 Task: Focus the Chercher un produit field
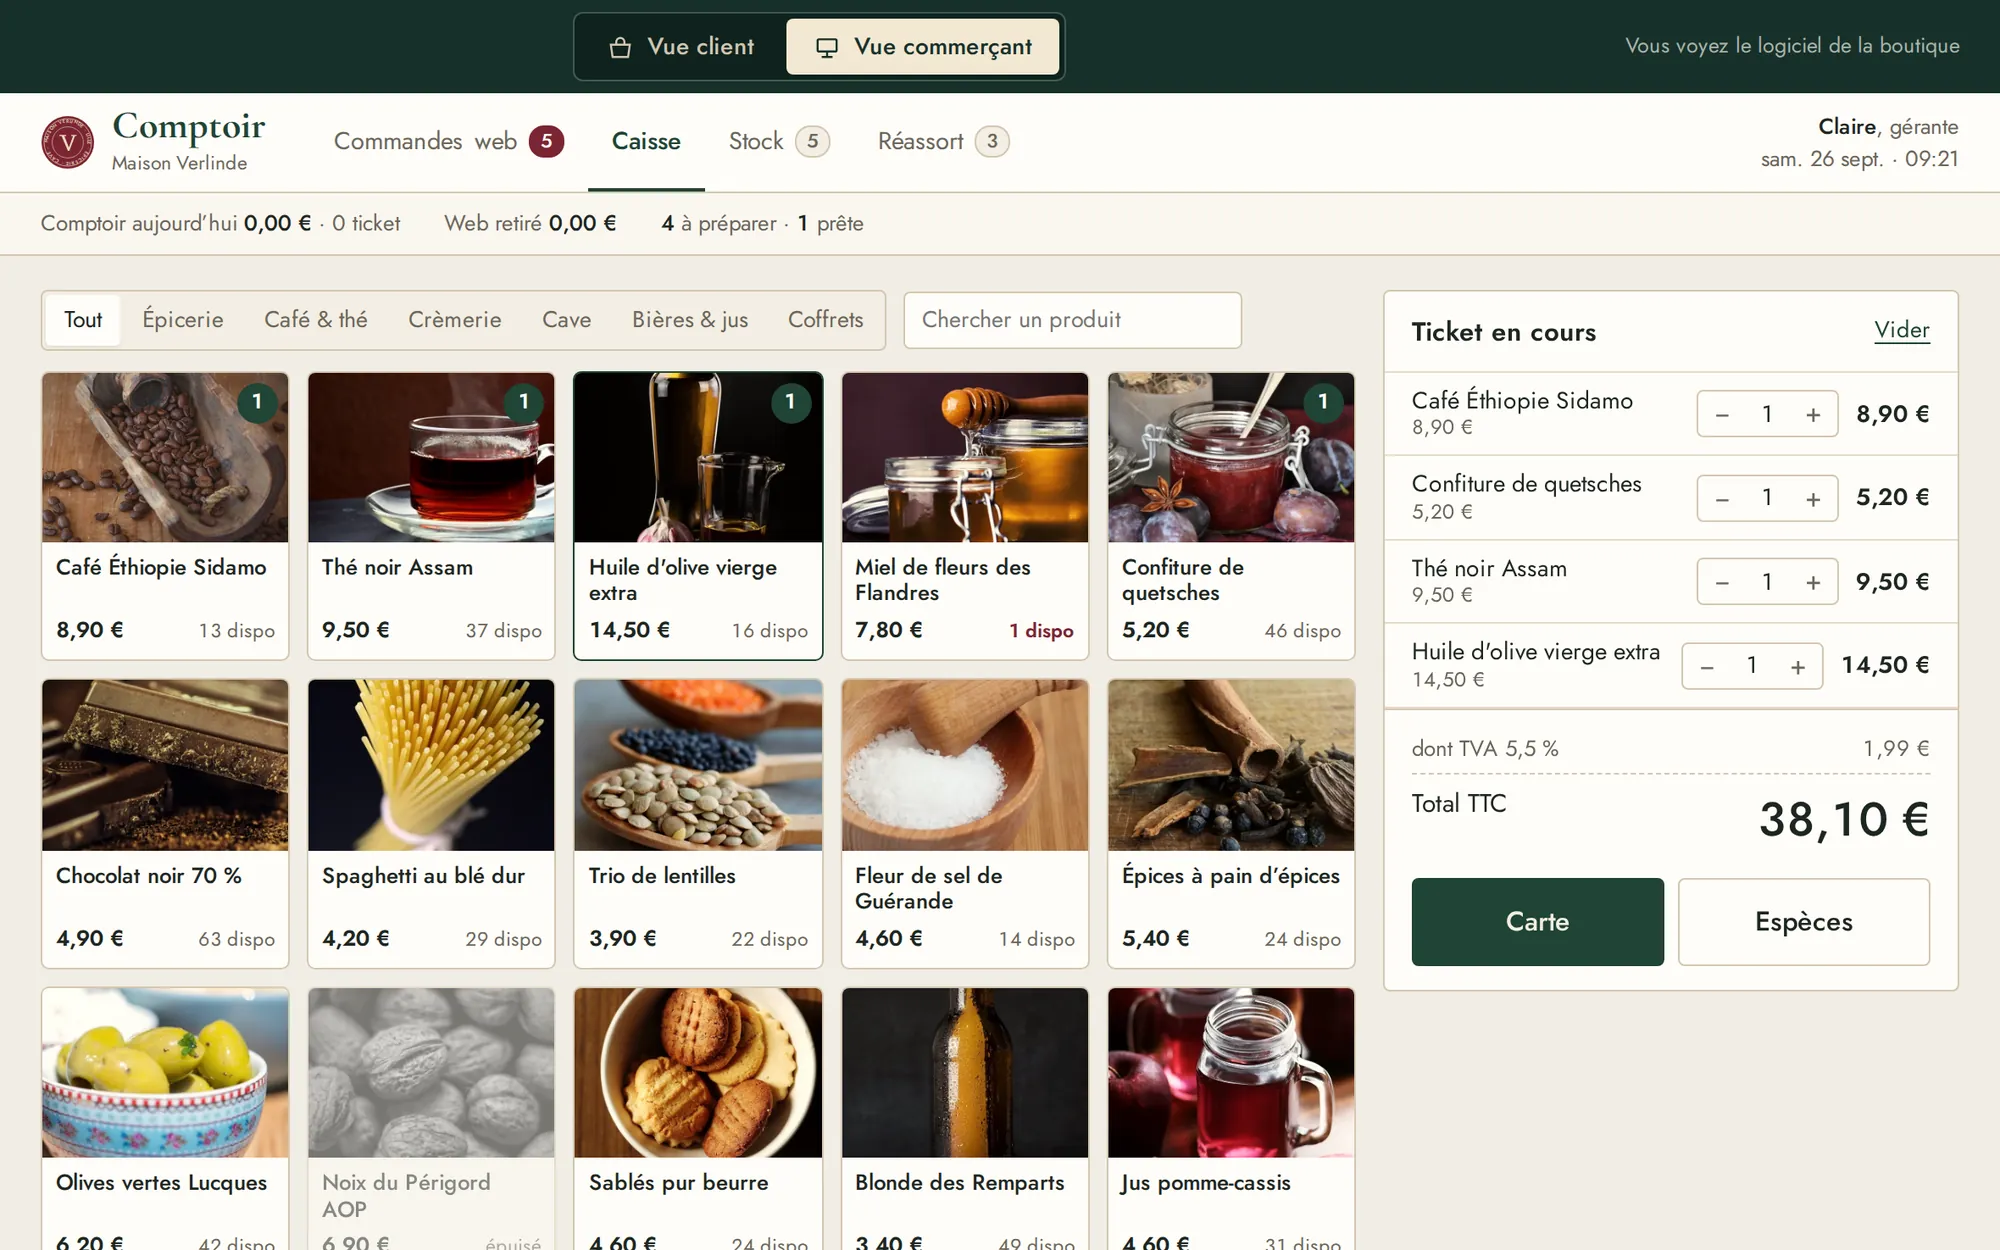coord(1073,320)
